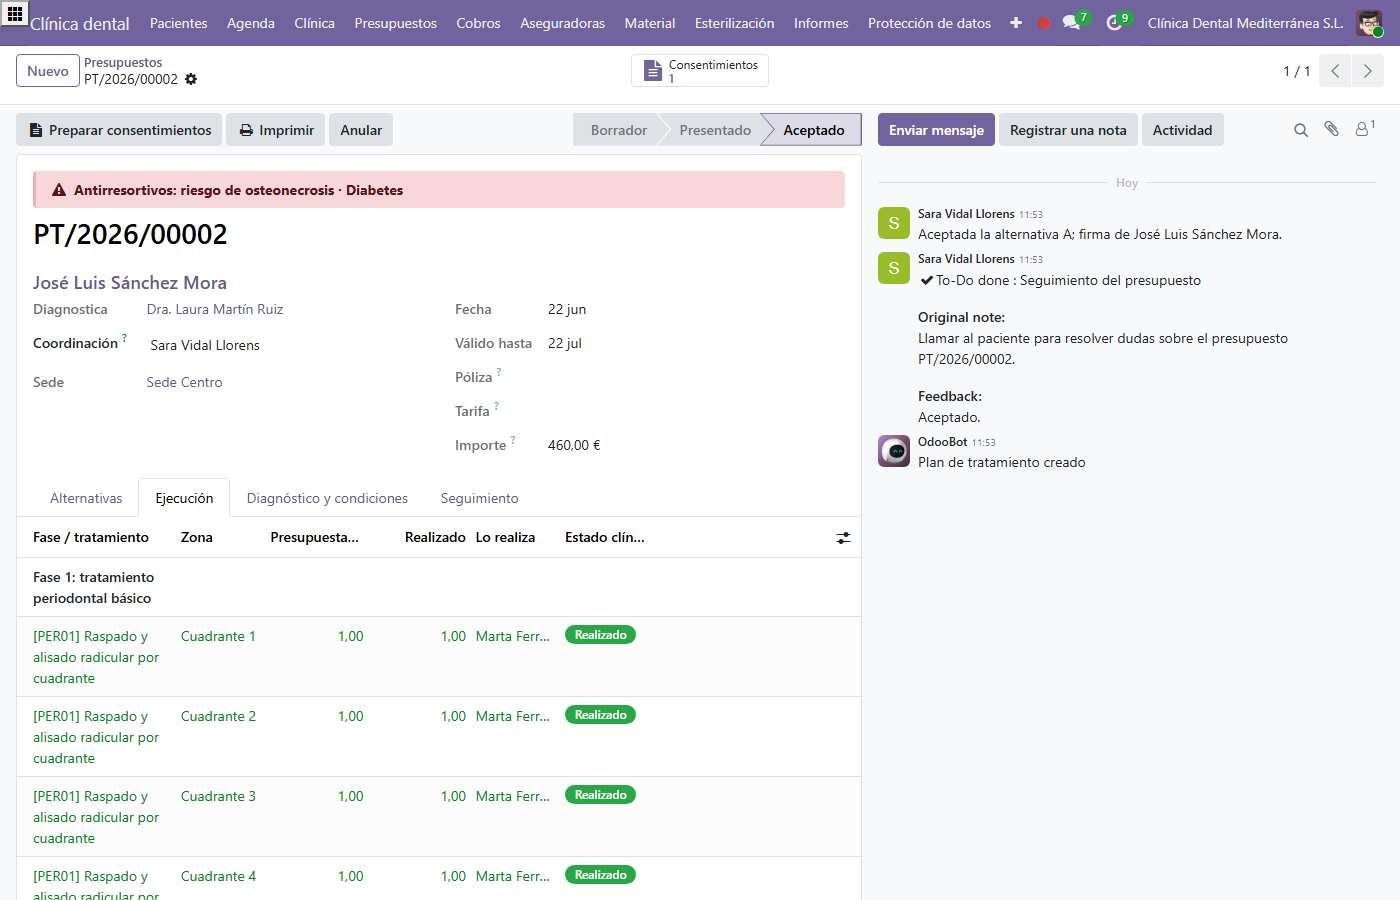The height and width of the screenshot is (900, 1400).
Task: Click the Coordinación field Sara Vidal Llorens
Action: click(x=205, y=345)
